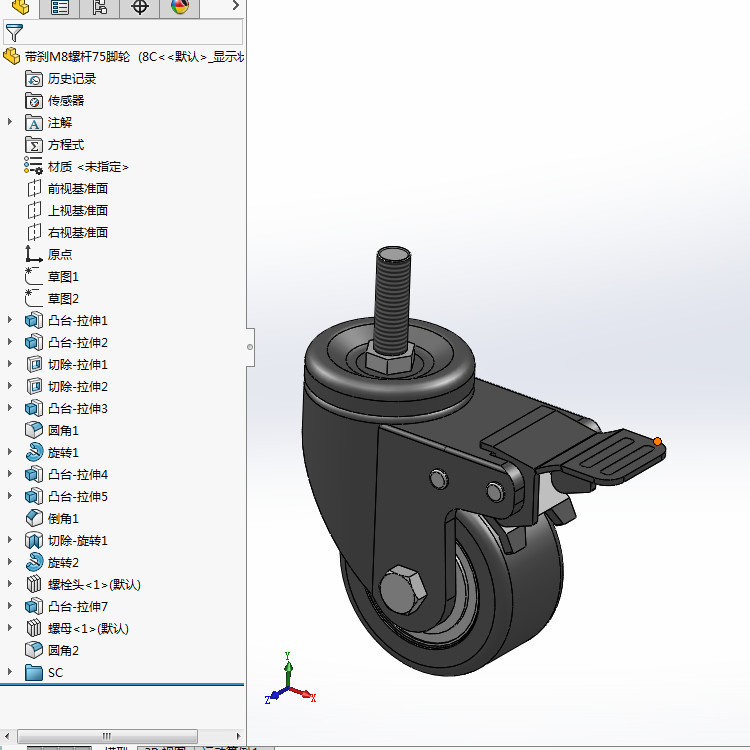
Task: Expand the 凸台-拉伸5 feature
Action: point(10,496)
